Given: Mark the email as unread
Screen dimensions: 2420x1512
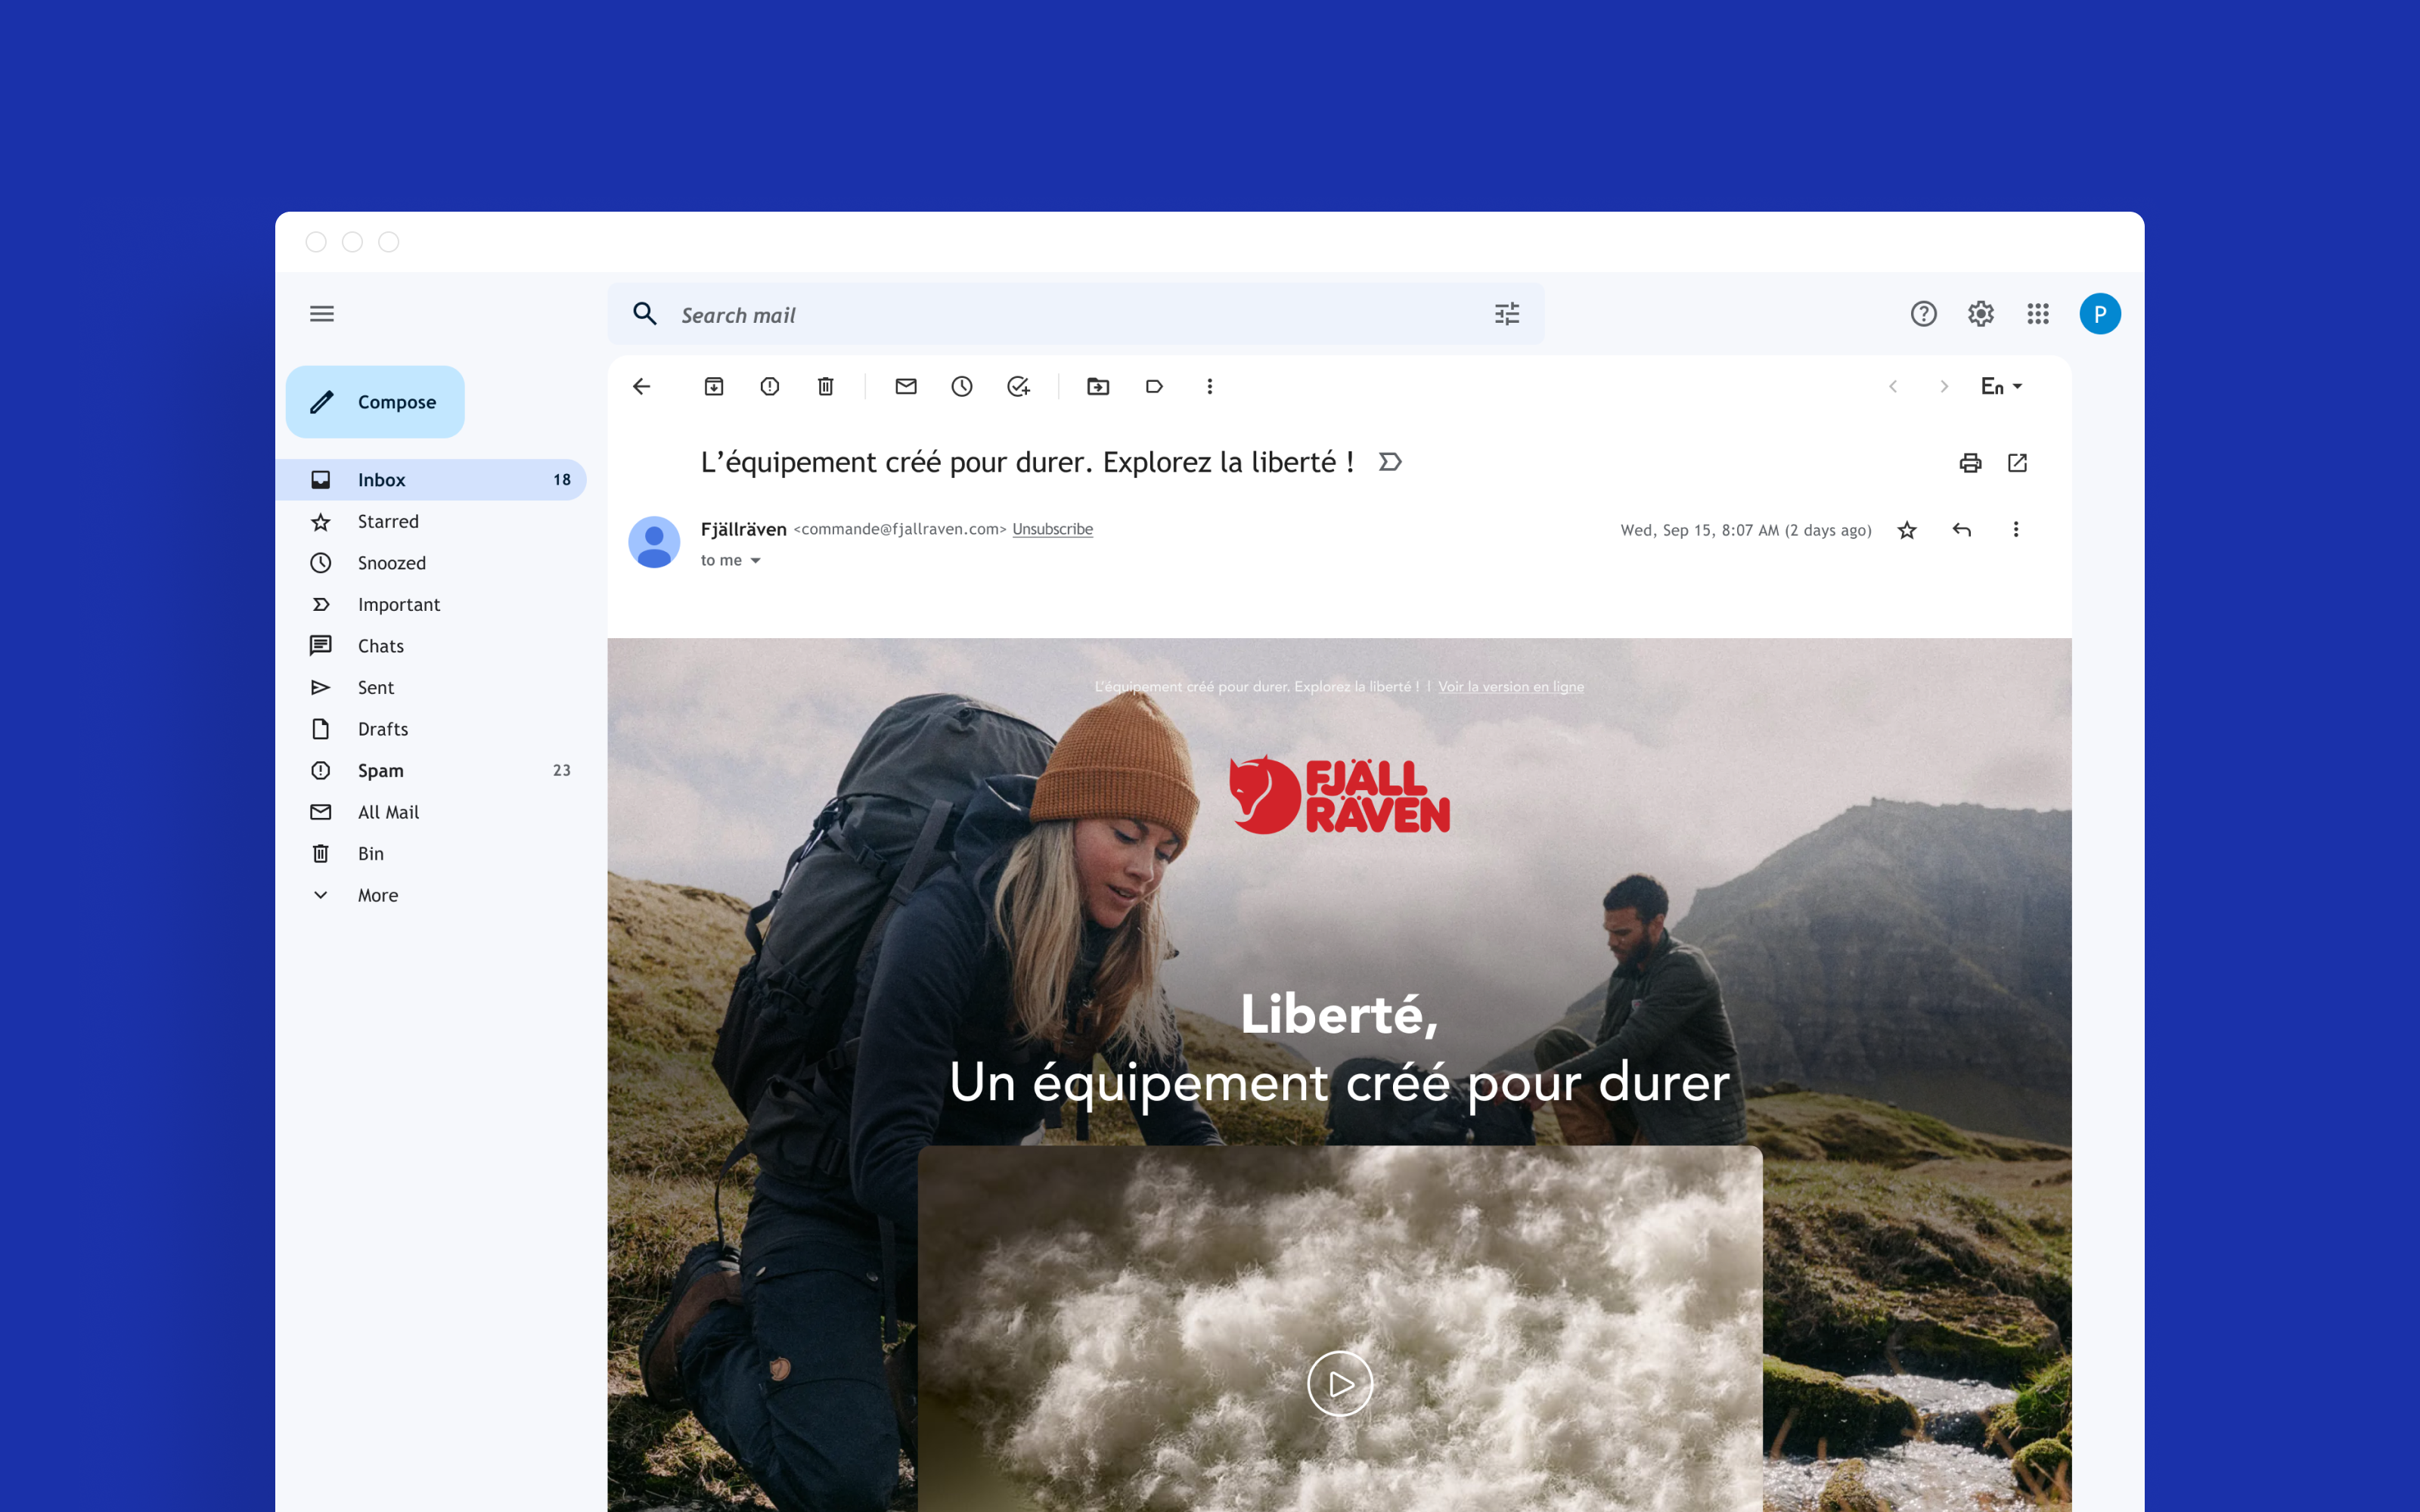Looking at the screenshot, I should (x=906, y=386).
